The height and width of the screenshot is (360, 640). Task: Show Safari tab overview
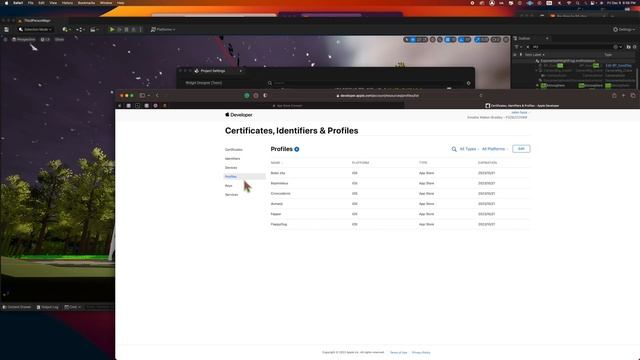click(x=633, y=96)
